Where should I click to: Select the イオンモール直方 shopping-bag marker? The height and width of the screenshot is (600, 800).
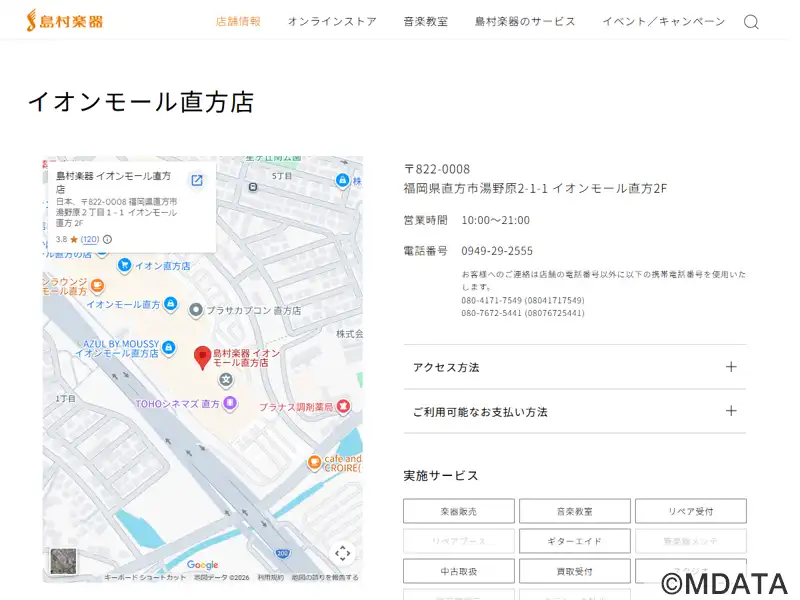pyautogui.click(x=171, y=304)
